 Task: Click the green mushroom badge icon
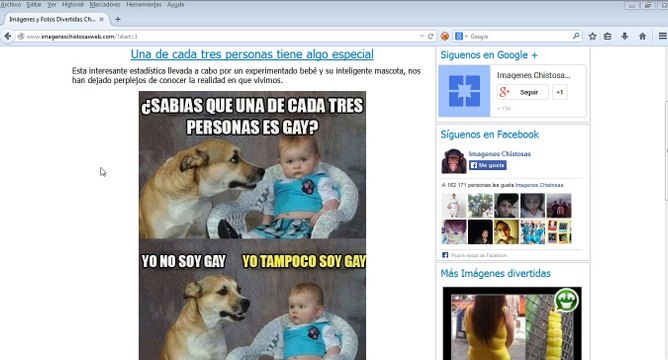coord(567,300)
